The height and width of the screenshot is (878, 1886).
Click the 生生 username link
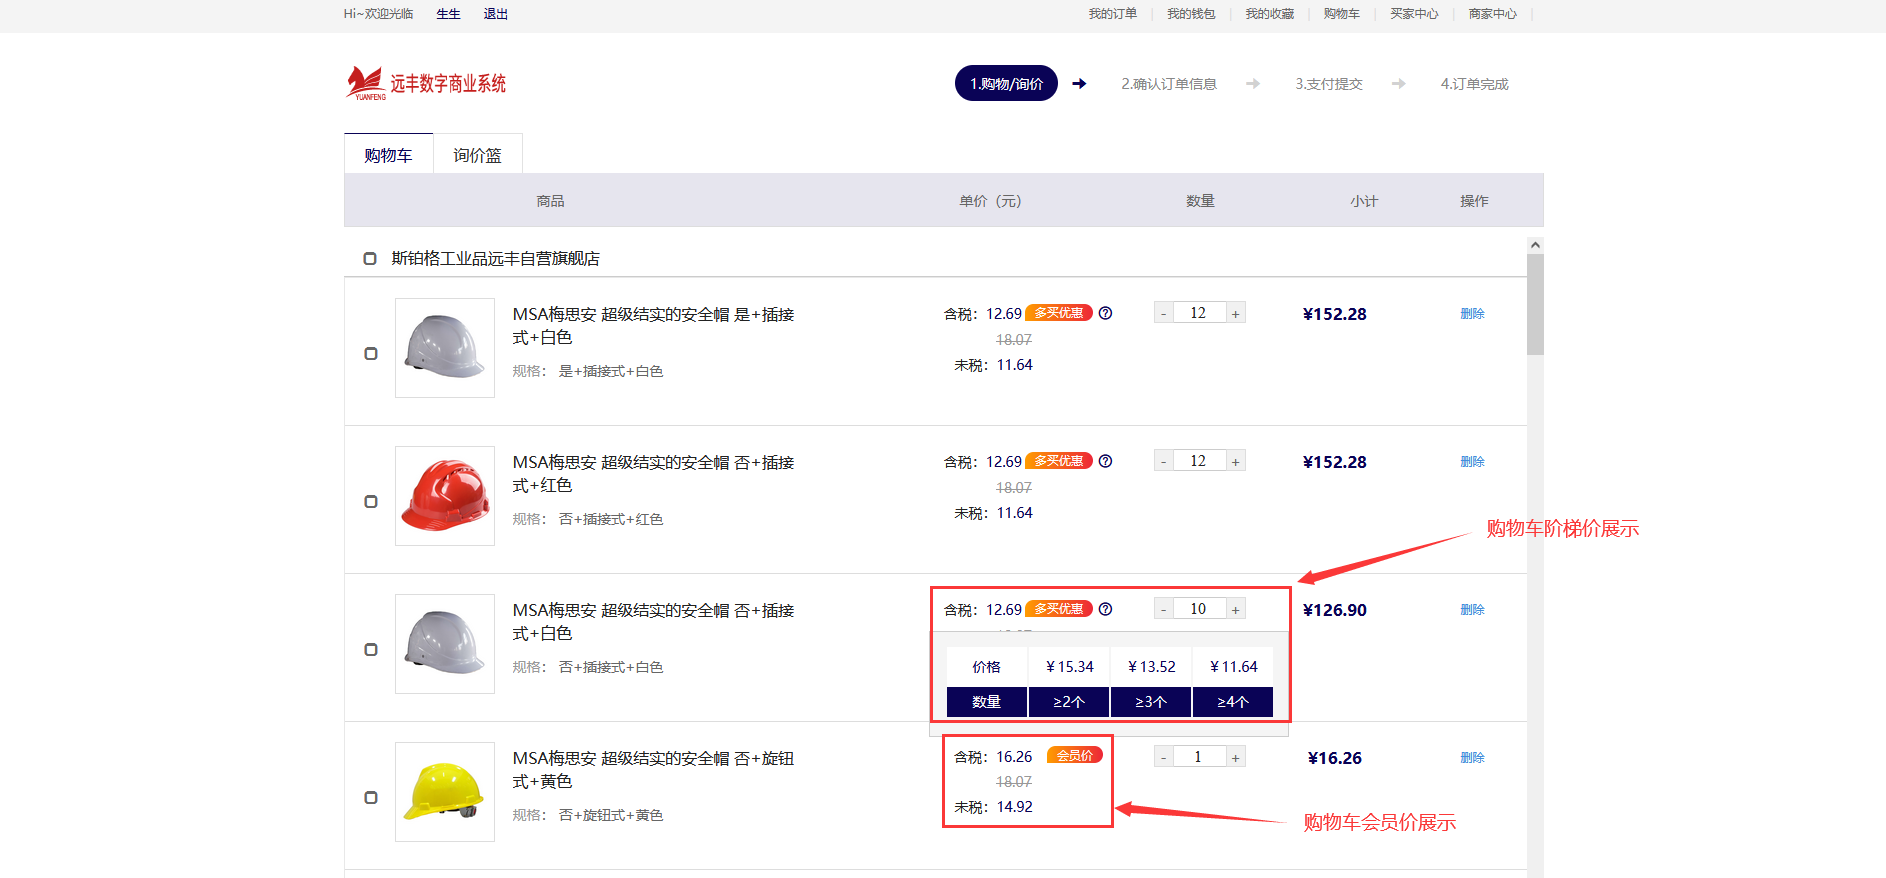(x=449, y=14)
